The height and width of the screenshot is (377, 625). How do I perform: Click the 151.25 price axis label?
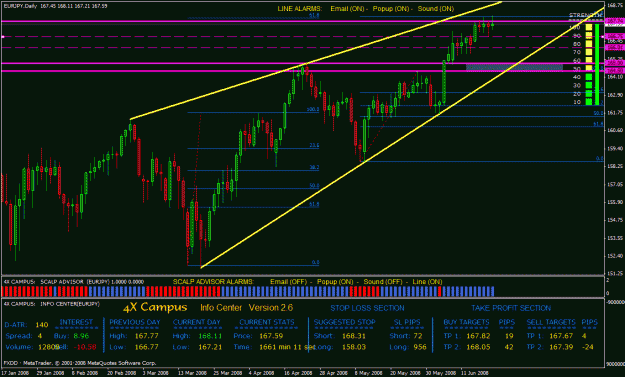tap(615, 273)
